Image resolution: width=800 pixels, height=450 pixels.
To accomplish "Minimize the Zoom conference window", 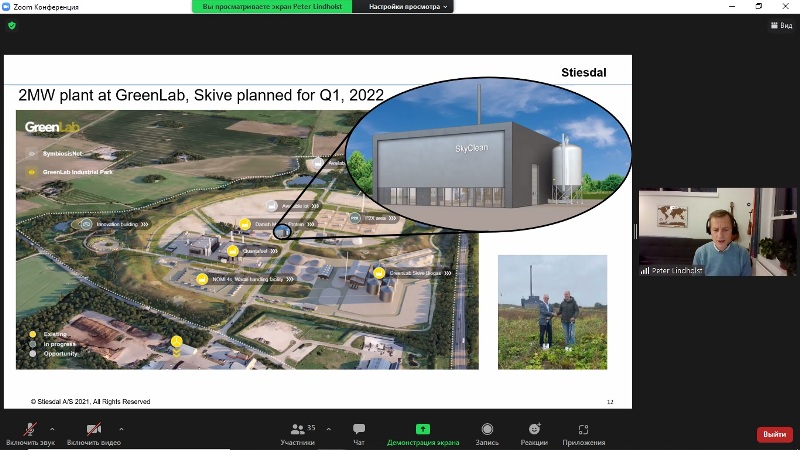I will (x=732, y=6).
